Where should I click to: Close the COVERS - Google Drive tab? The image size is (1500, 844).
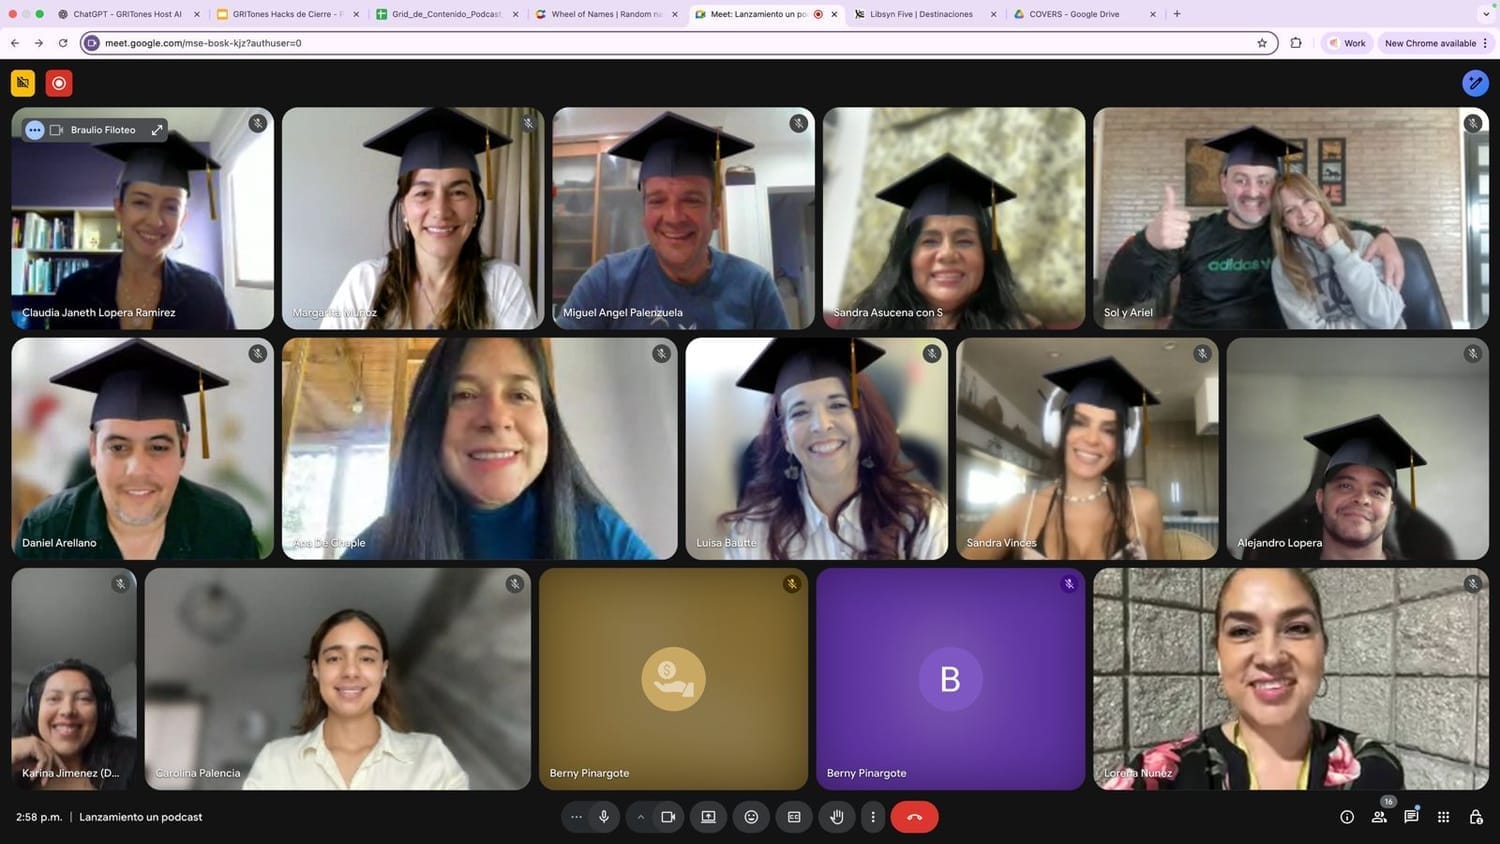[1153, 14]
